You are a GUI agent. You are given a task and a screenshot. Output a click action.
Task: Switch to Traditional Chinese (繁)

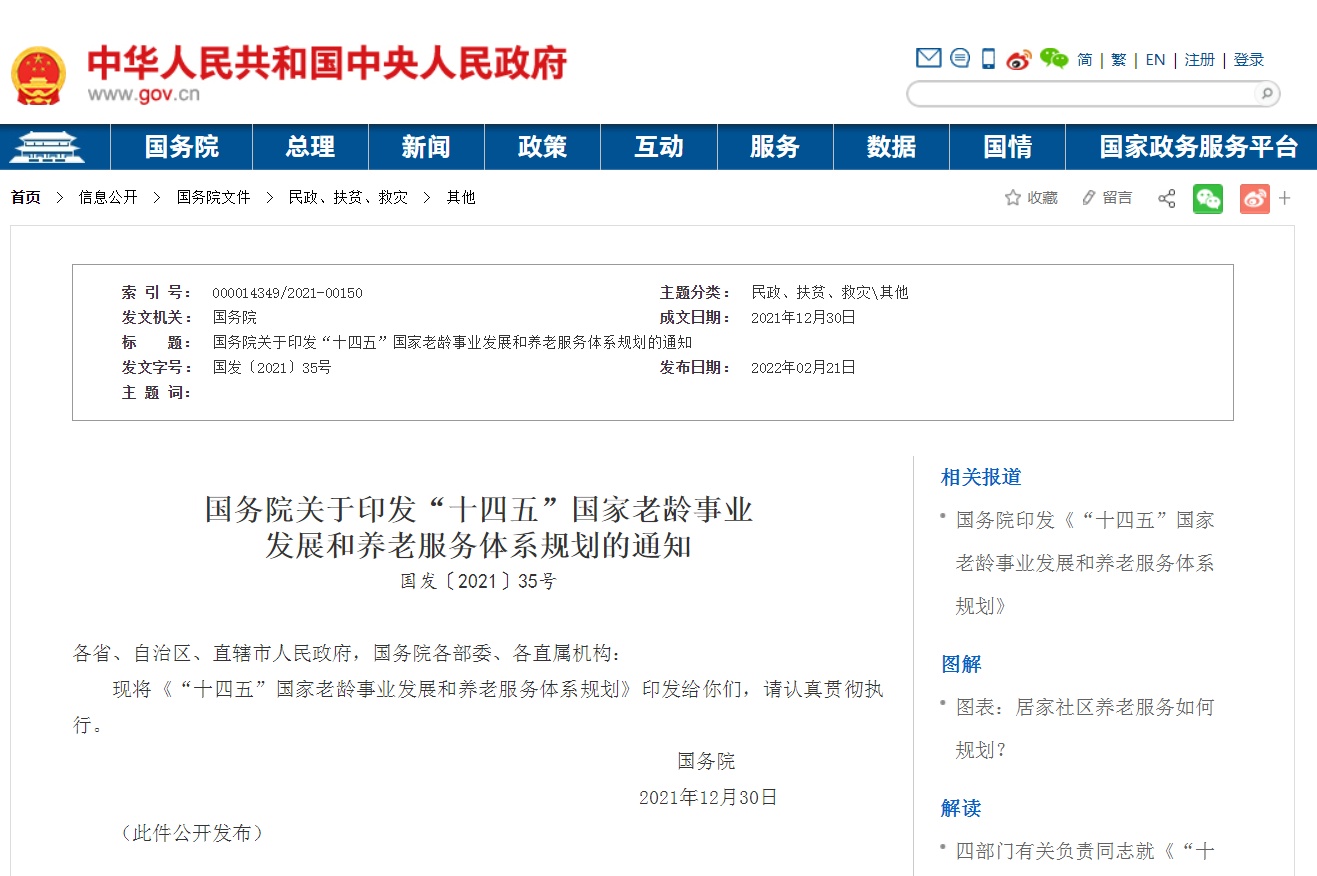(x=1118, y=60)
